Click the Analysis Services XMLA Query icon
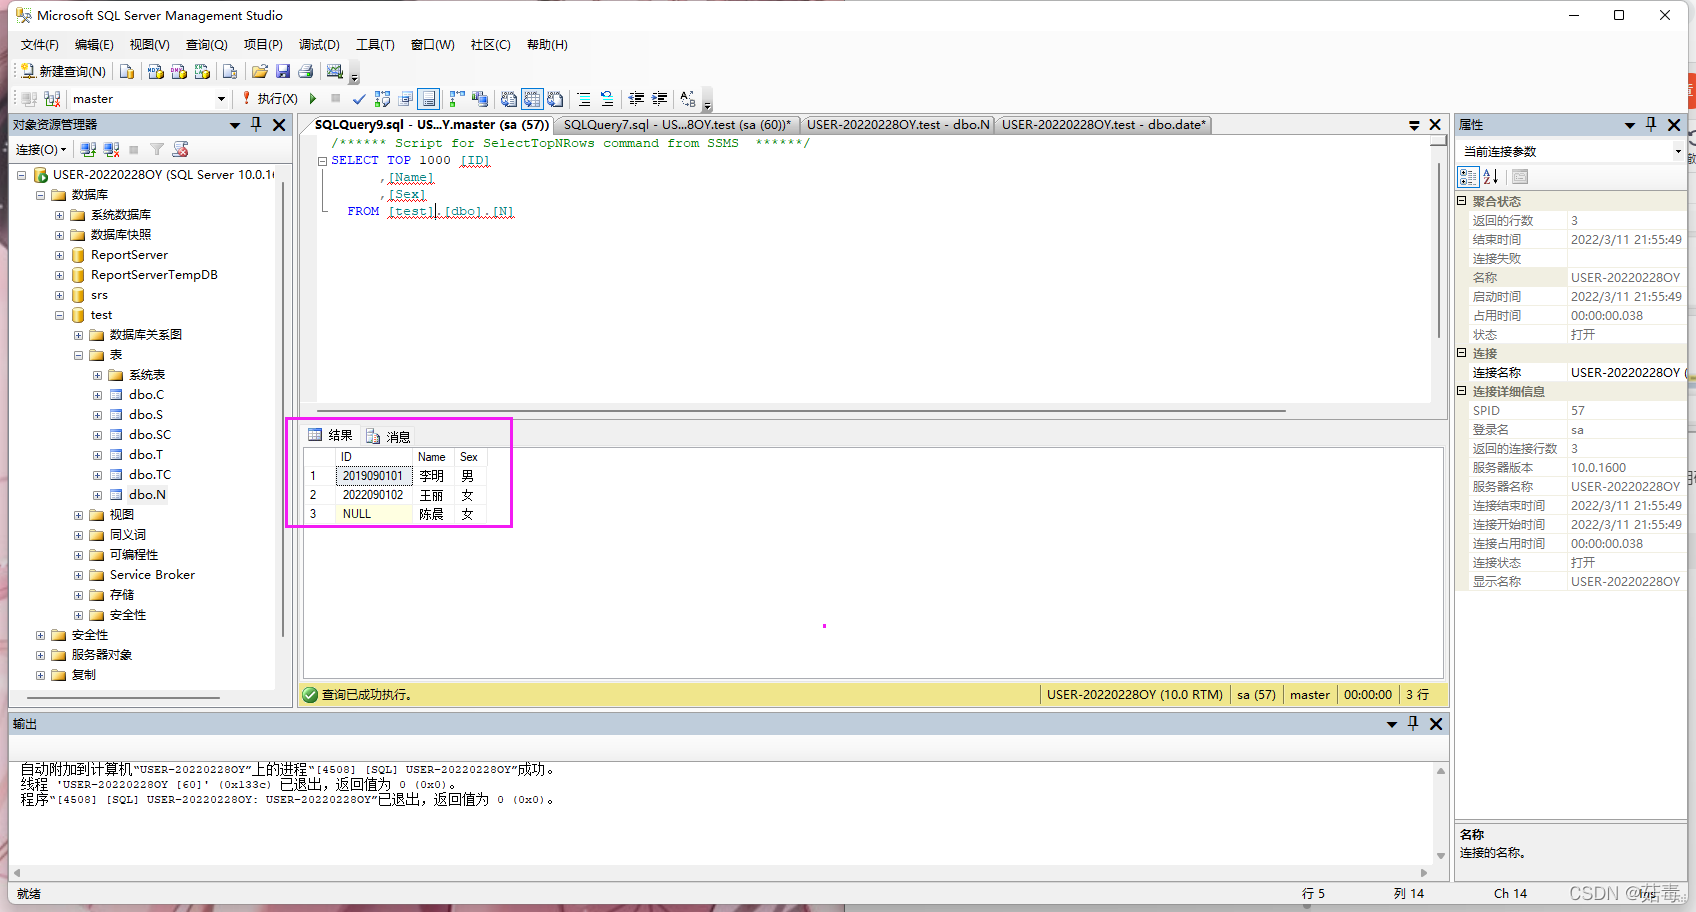 tap(202, 71)
